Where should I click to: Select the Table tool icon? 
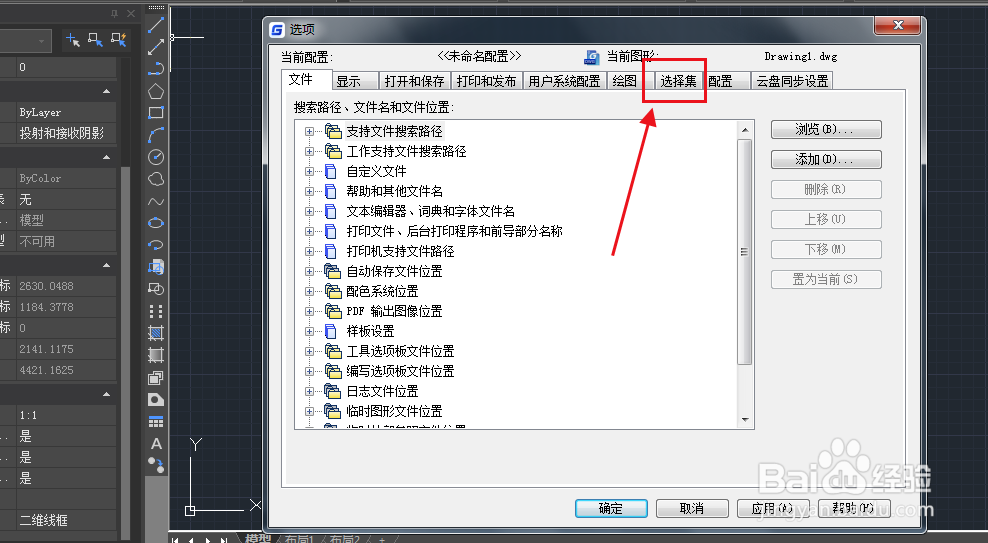[156, 421]
